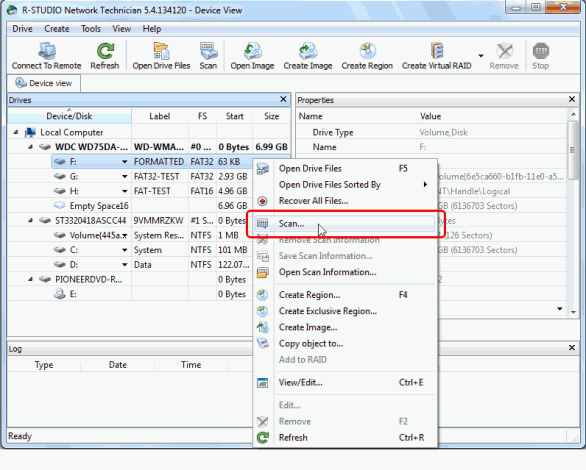Choose View/Edit... in context menu
The height and width of the screenshot is (470, 586).
(x=345, y=383)
